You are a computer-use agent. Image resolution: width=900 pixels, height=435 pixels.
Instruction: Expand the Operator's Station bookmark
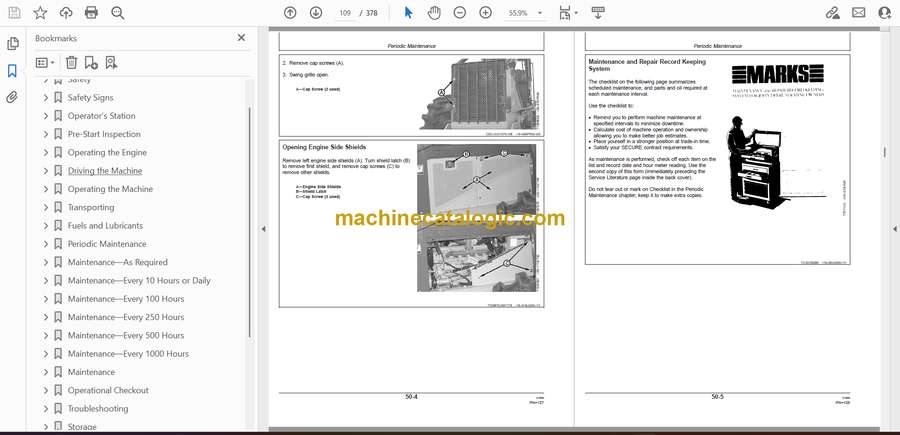click(46, 116)
